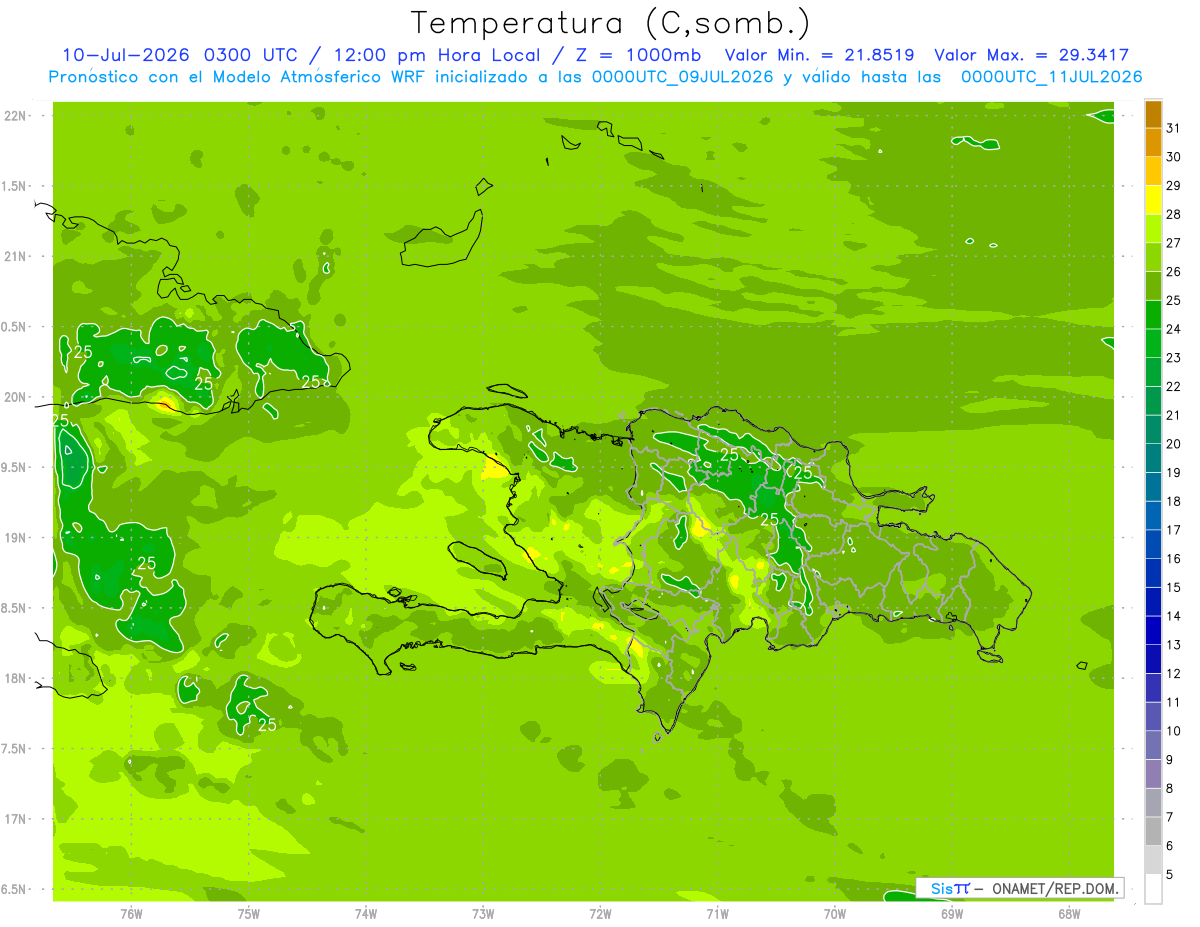Pick the dark blue legend swatch between 13 and 14
The height and width of the screenshot is (927, 1200).
1153,630
